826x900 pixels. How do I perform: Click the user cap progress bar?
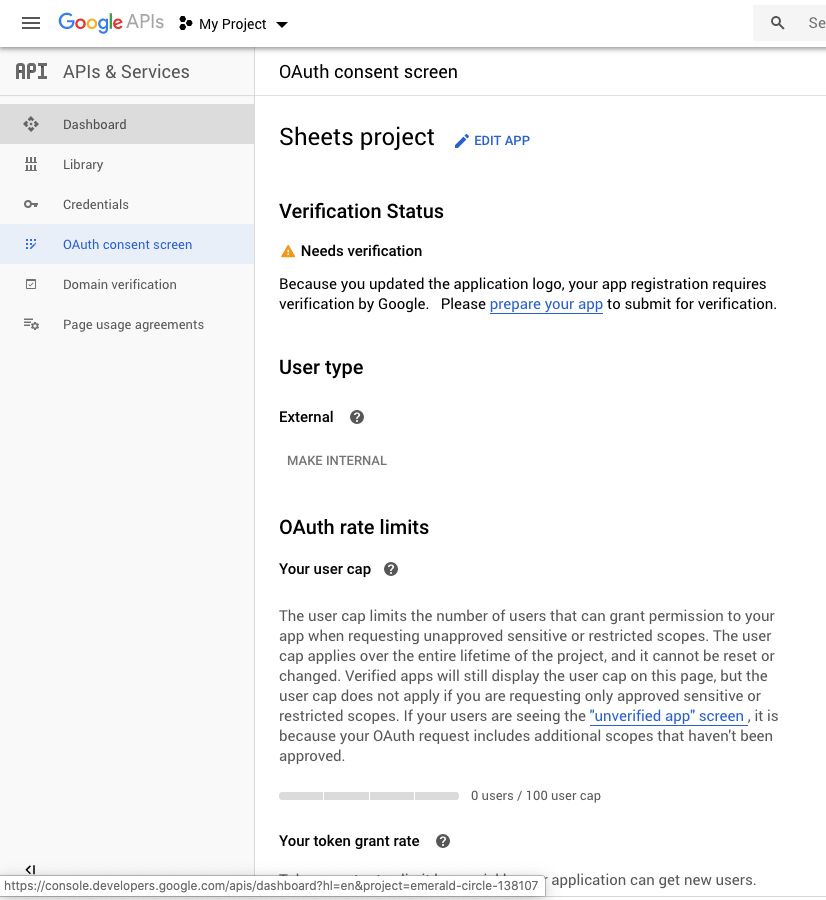(369, 796)
